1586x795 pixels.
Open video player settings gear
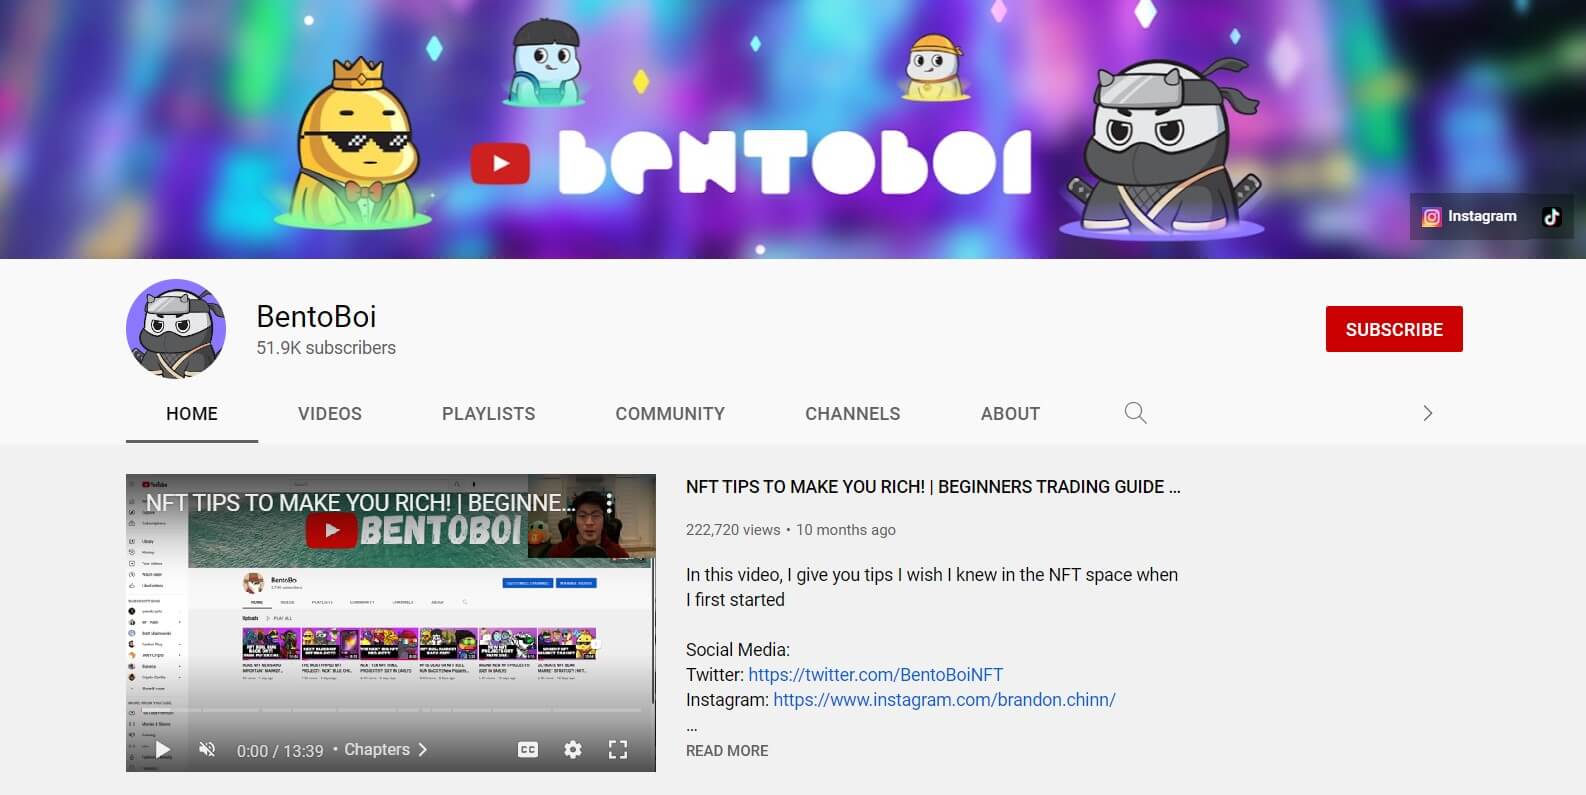point(573,749)
